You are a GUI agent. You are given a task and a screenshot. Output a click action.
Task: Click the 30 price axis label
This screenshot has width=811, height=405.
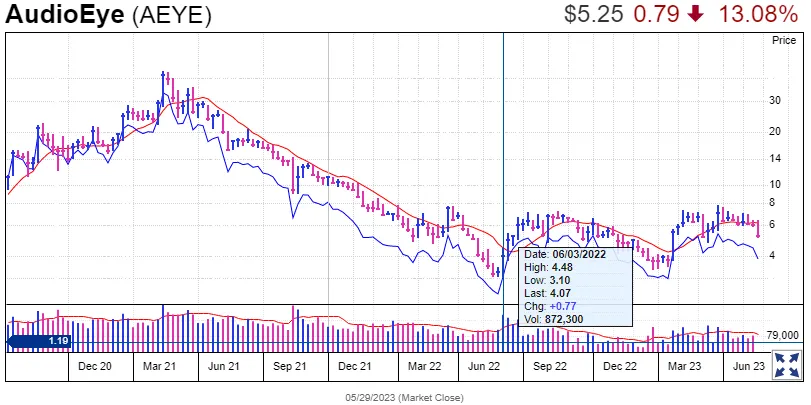pyautogui.click(x=775, y=100)
